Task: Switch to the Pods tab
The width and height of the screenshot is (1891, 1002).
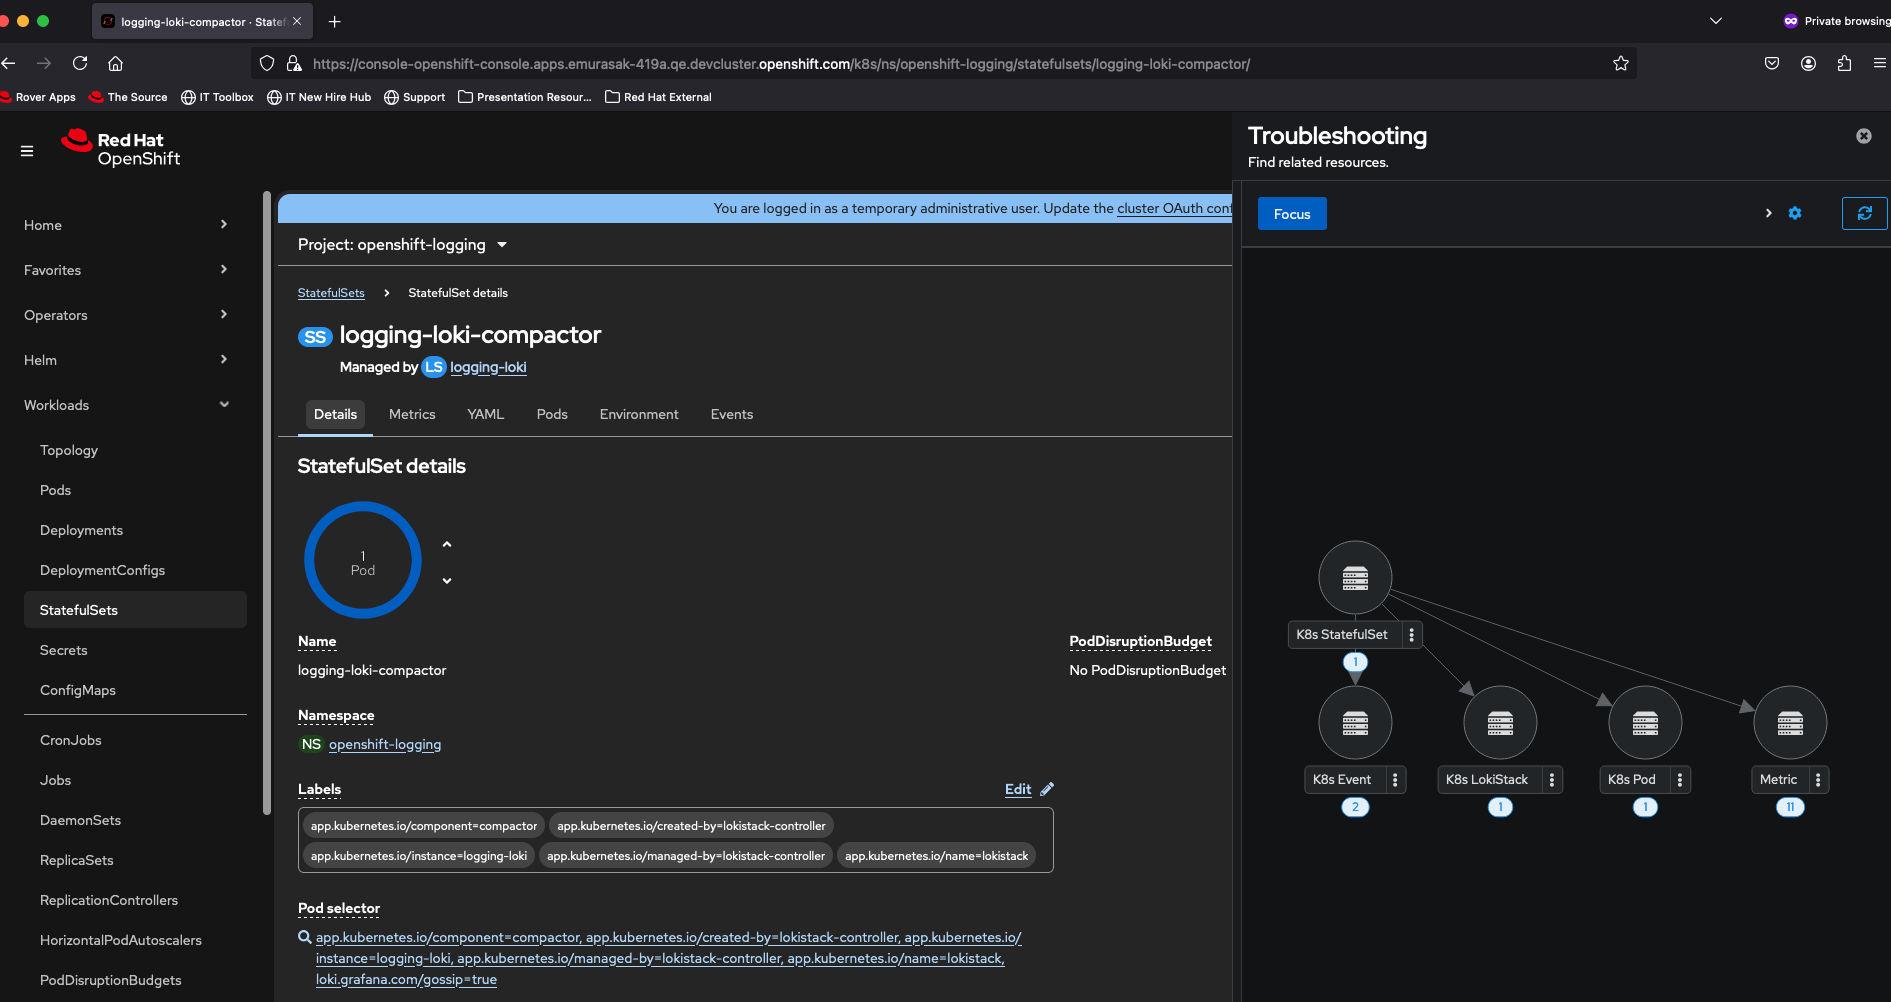Action: coord(552,414)
